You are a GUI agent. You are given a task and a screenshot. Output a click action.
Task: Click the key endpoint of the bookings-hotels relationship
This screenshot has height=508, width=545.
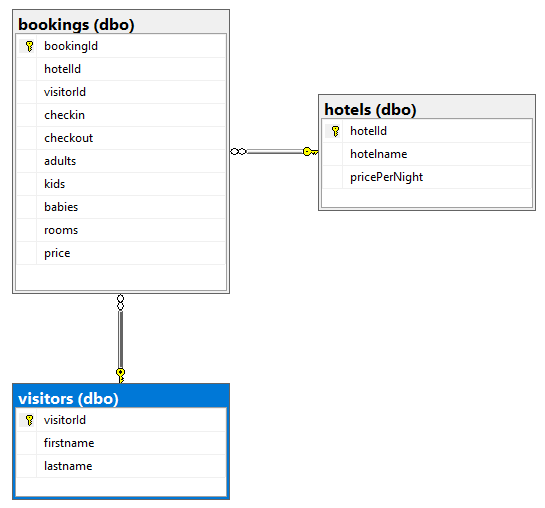click(x=310, y=151)
